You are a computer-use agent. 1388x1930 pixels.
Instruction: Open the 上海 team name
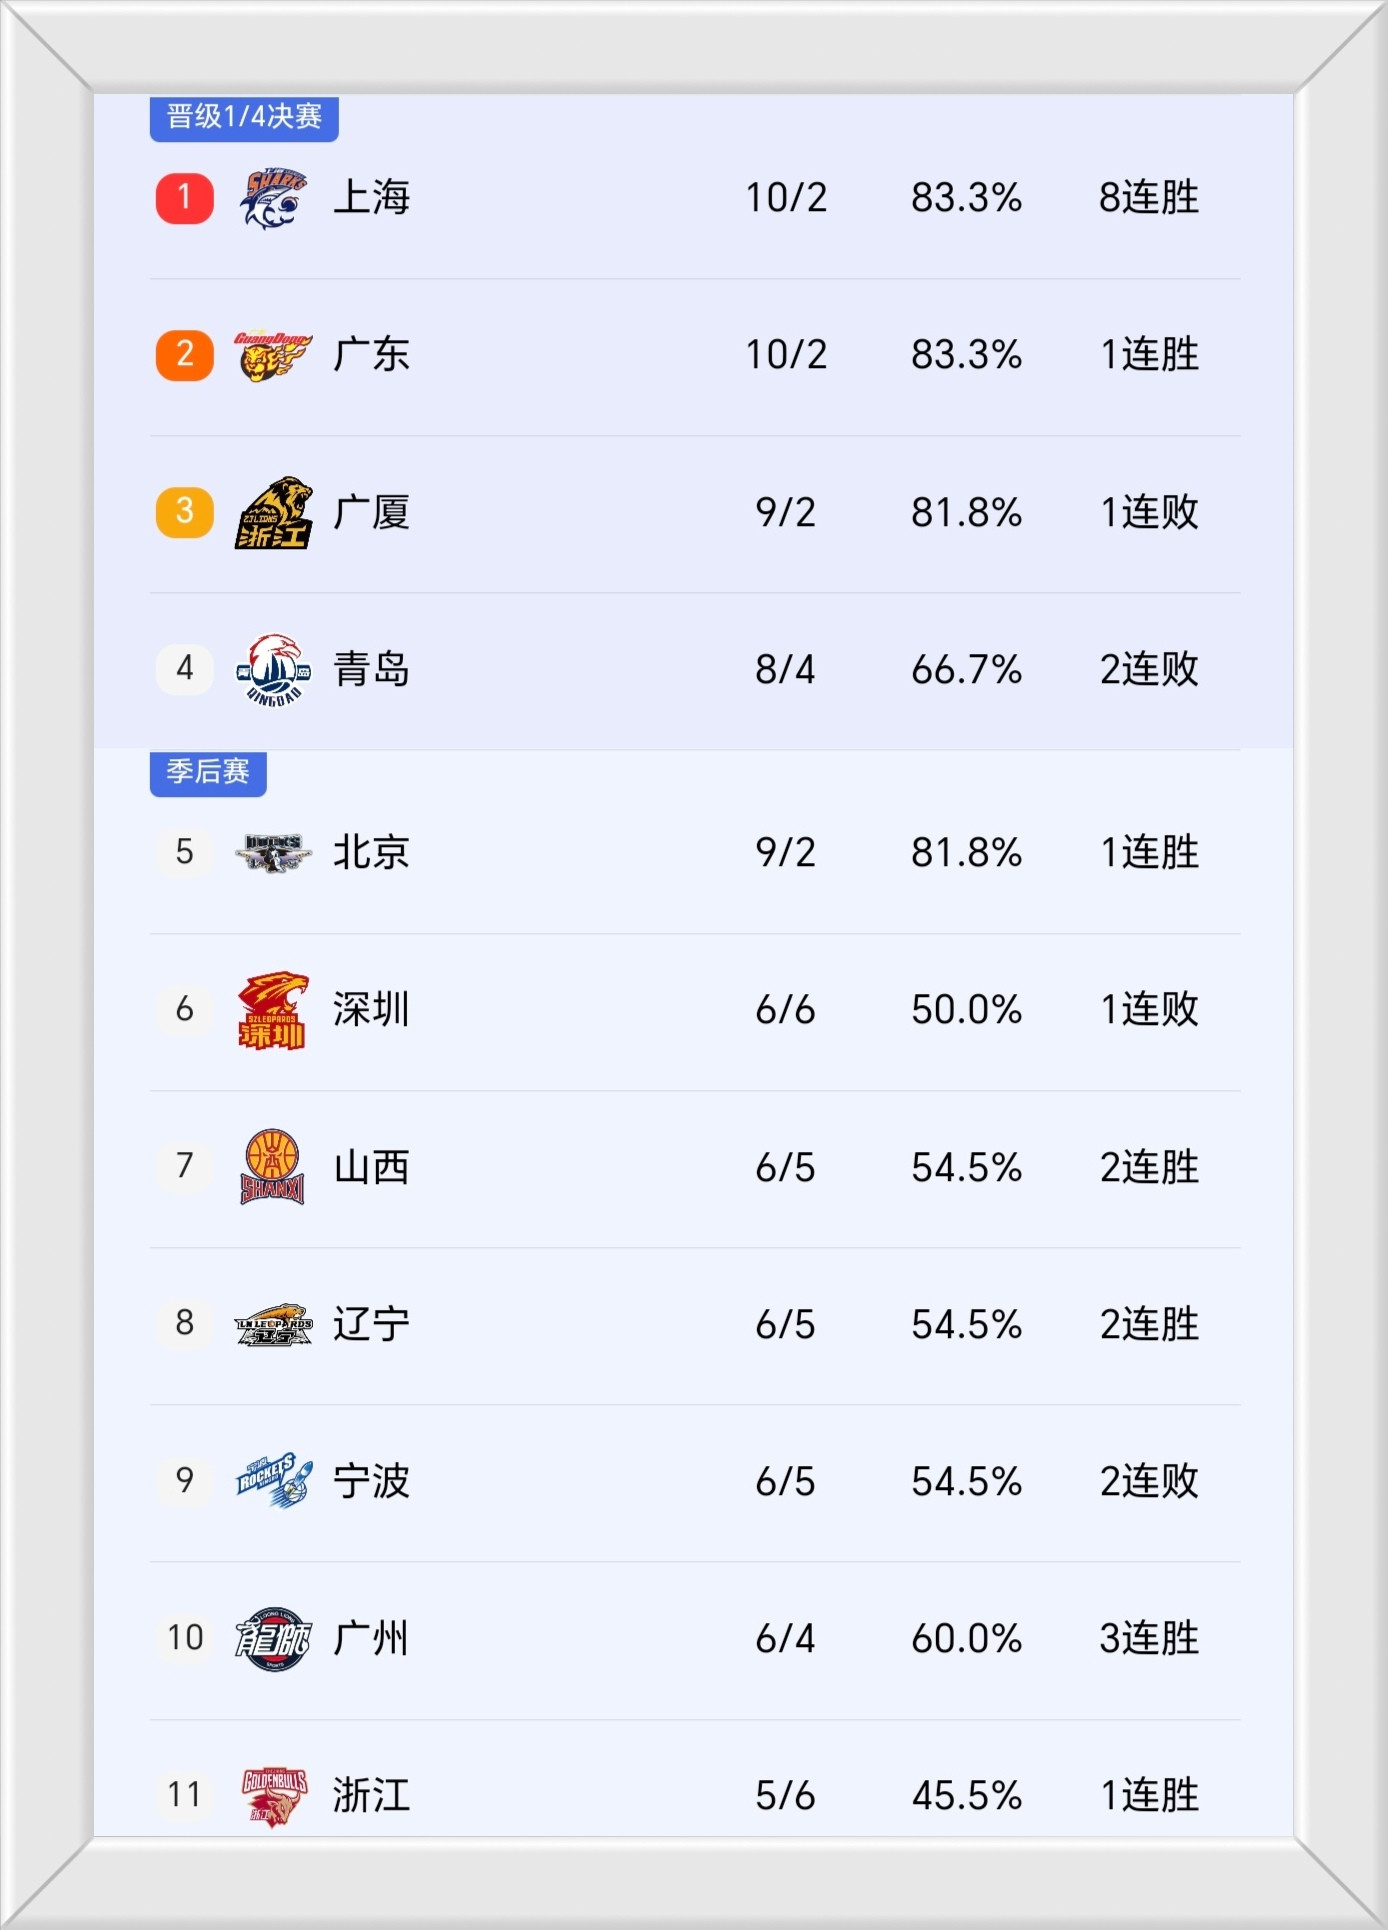click(x=371, y=198)
